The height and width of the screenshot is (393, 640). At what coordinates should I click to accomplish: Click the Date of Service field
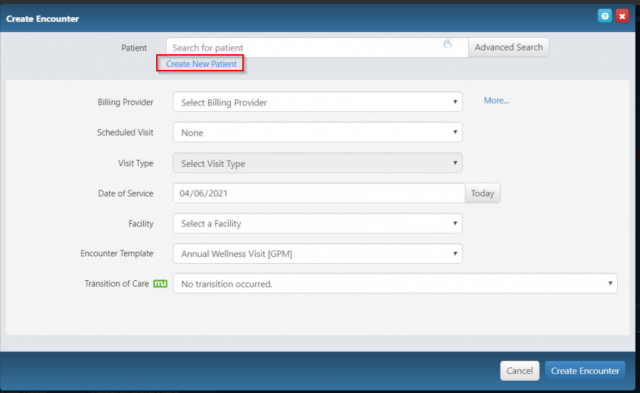[x=319, y=193]
